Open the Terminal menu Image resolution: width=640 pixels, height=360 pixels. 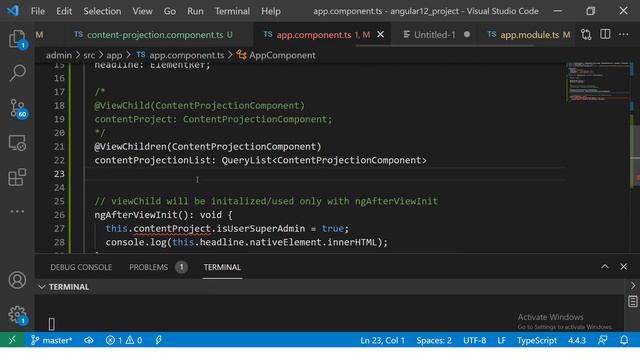tap(232, 11)
